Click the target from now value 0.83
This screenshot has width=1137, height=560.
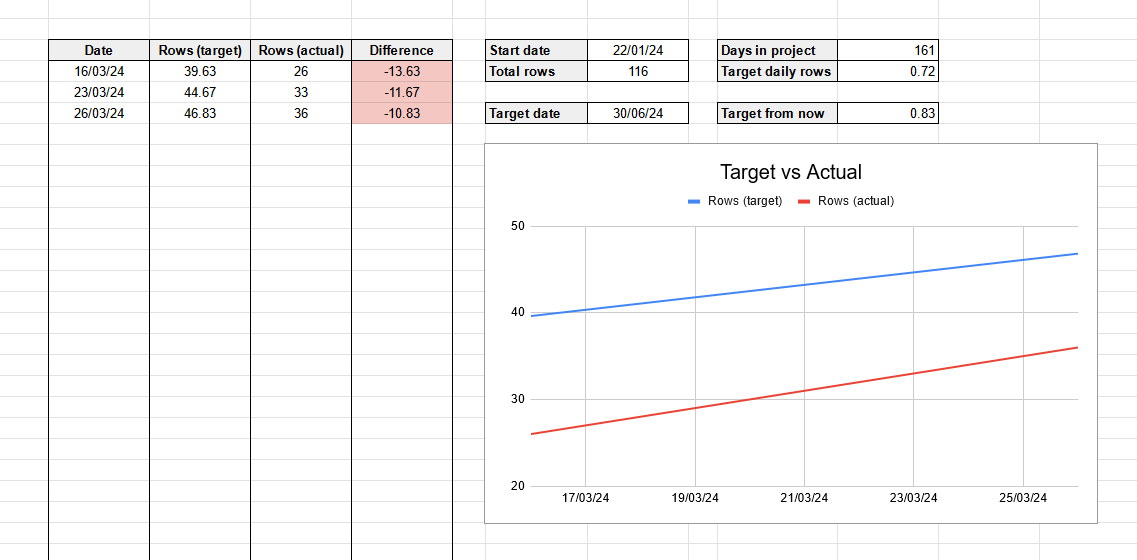click(888, 114)
